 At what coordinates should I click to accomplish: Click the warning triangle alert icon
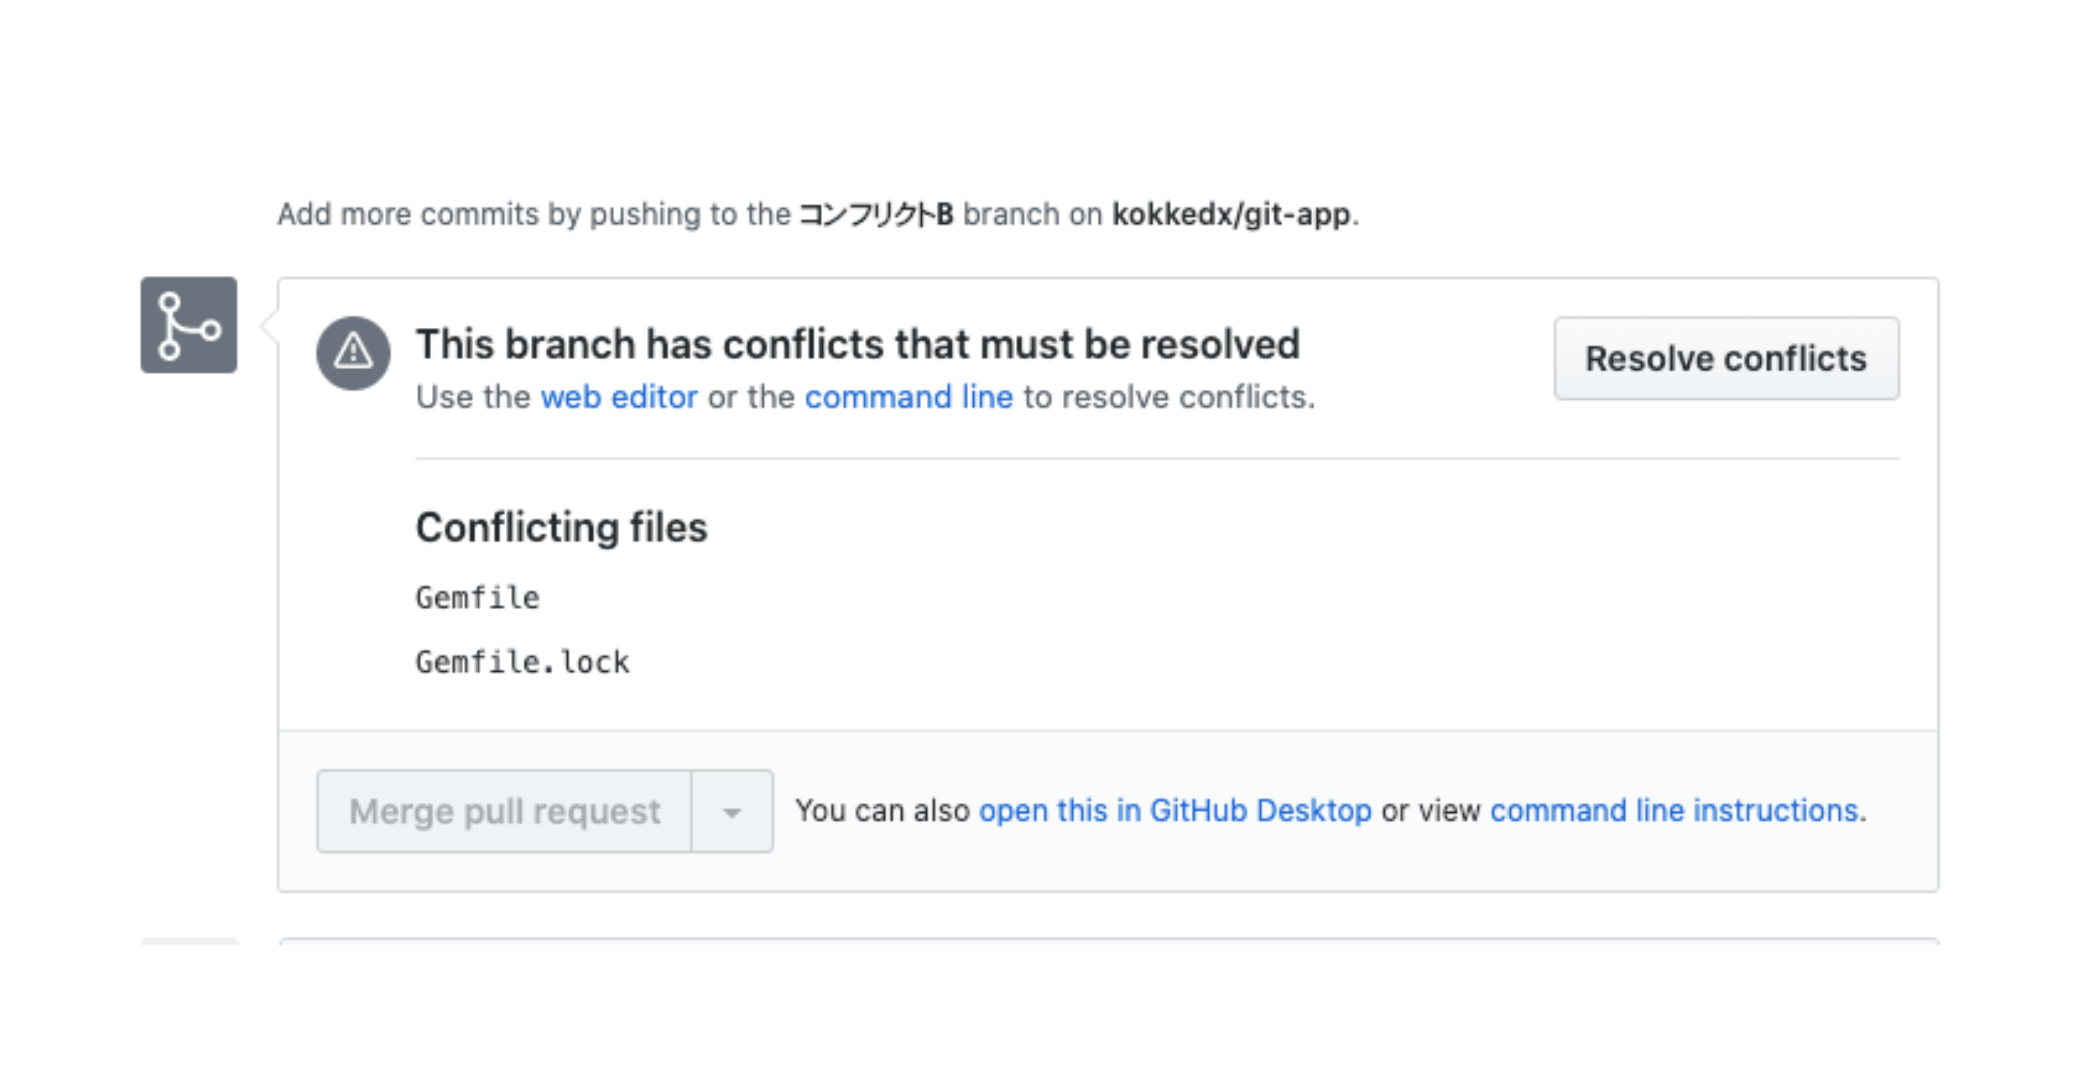tap(352, 352)
